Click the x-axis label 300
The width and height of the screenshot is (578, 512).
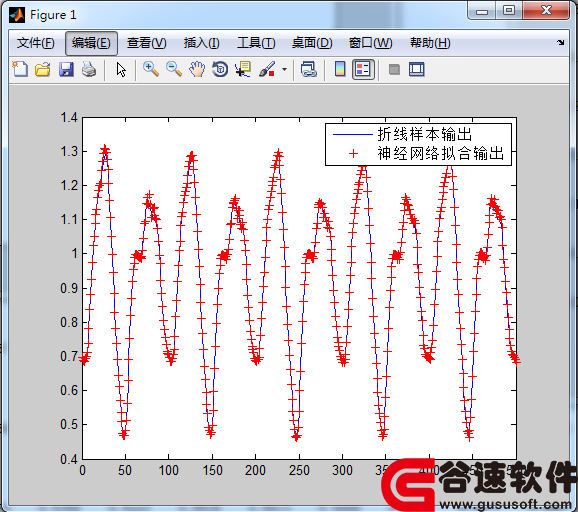342,470
